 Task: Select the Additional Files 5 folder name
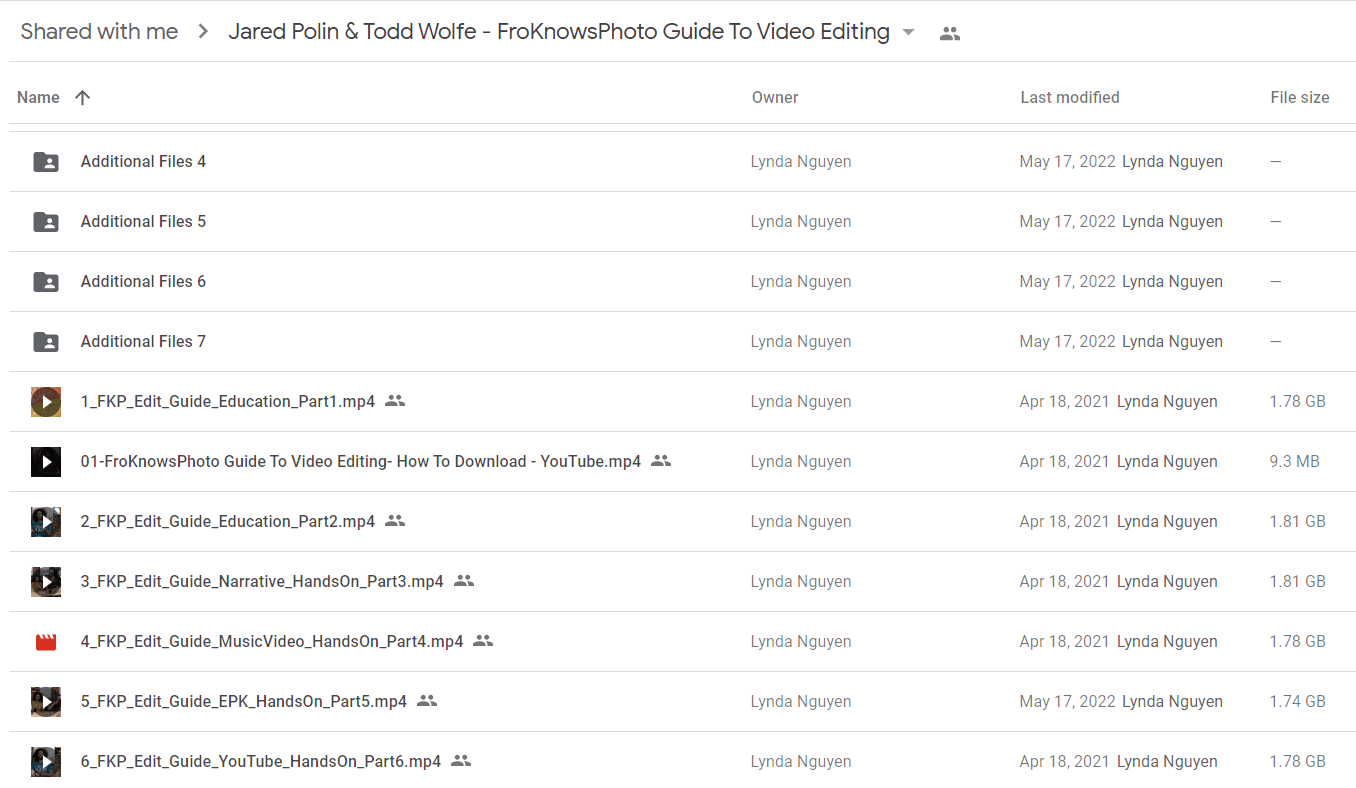(143, 221)
